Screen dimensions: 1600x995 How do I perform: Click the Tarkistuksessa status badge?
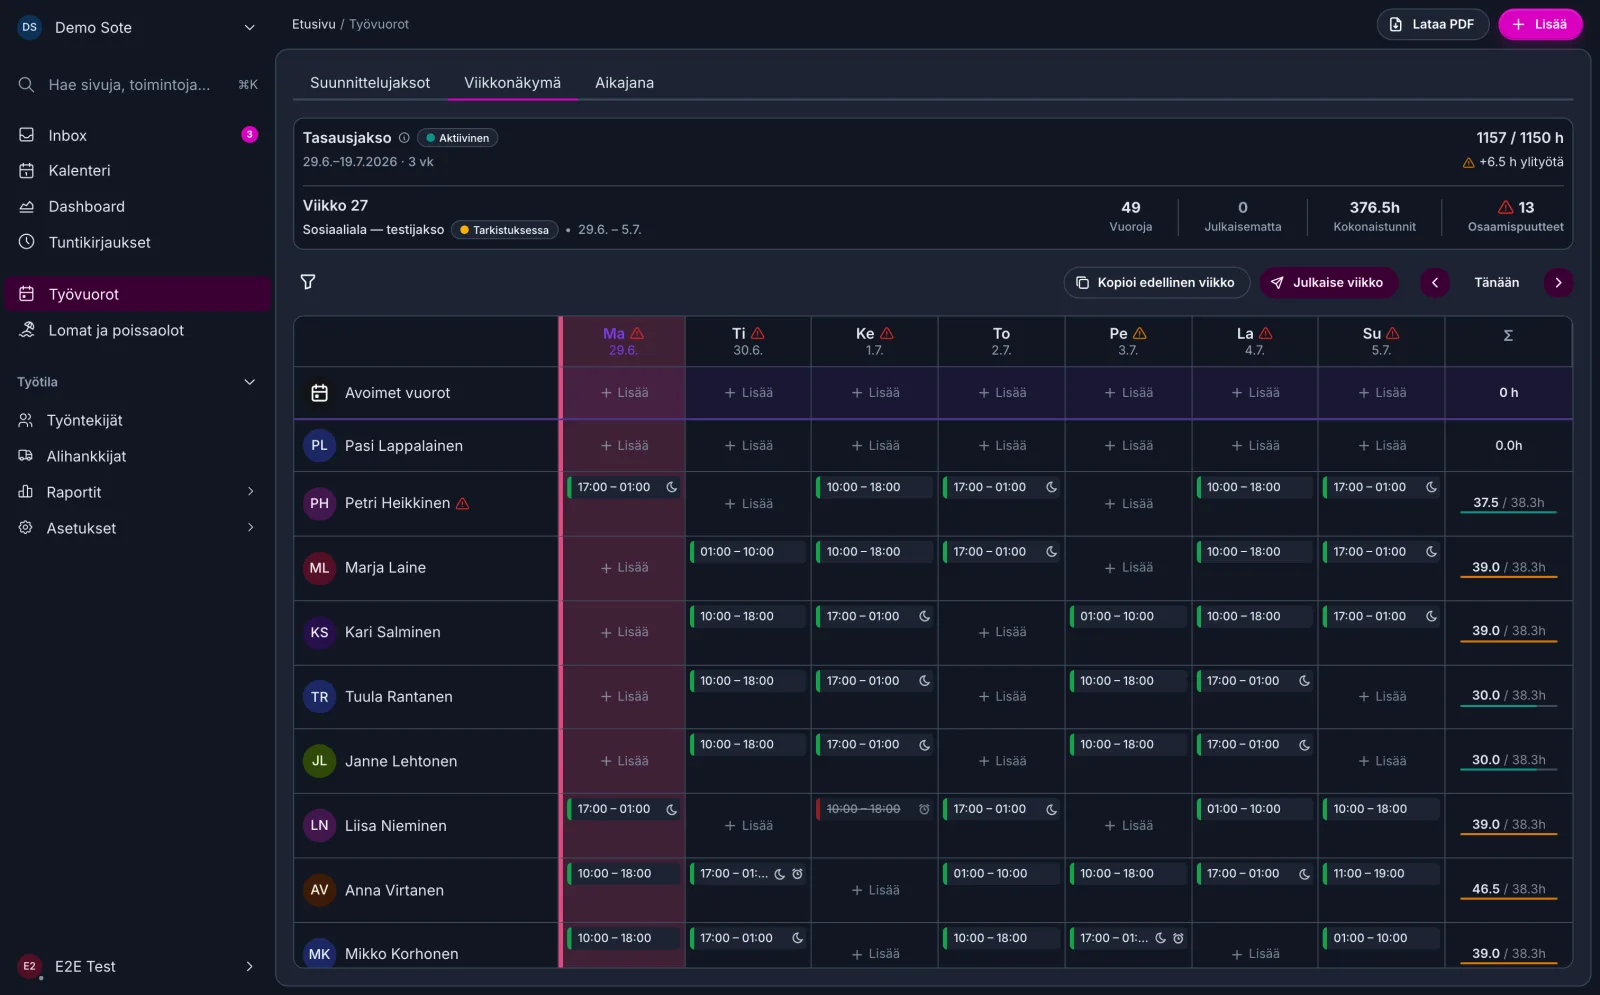coord(505,230)
